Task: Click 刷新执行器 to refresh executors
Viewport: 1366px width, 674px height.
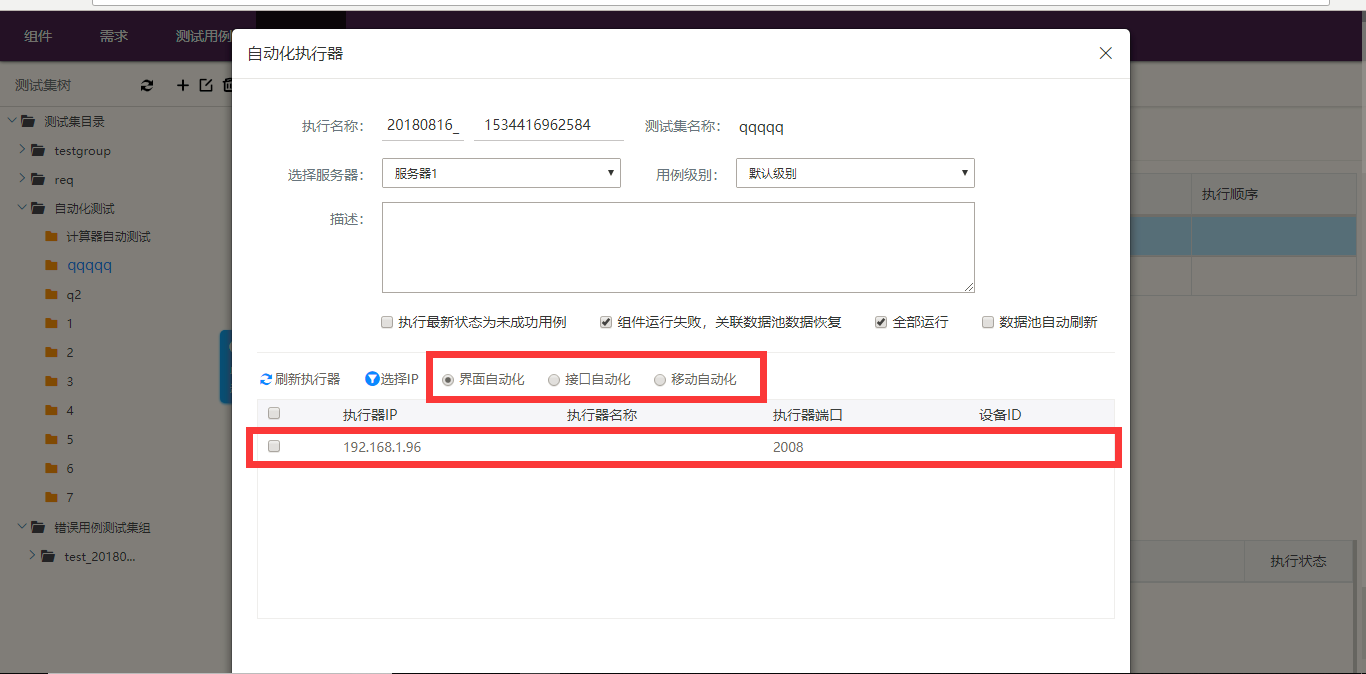Action: [300, 379]
